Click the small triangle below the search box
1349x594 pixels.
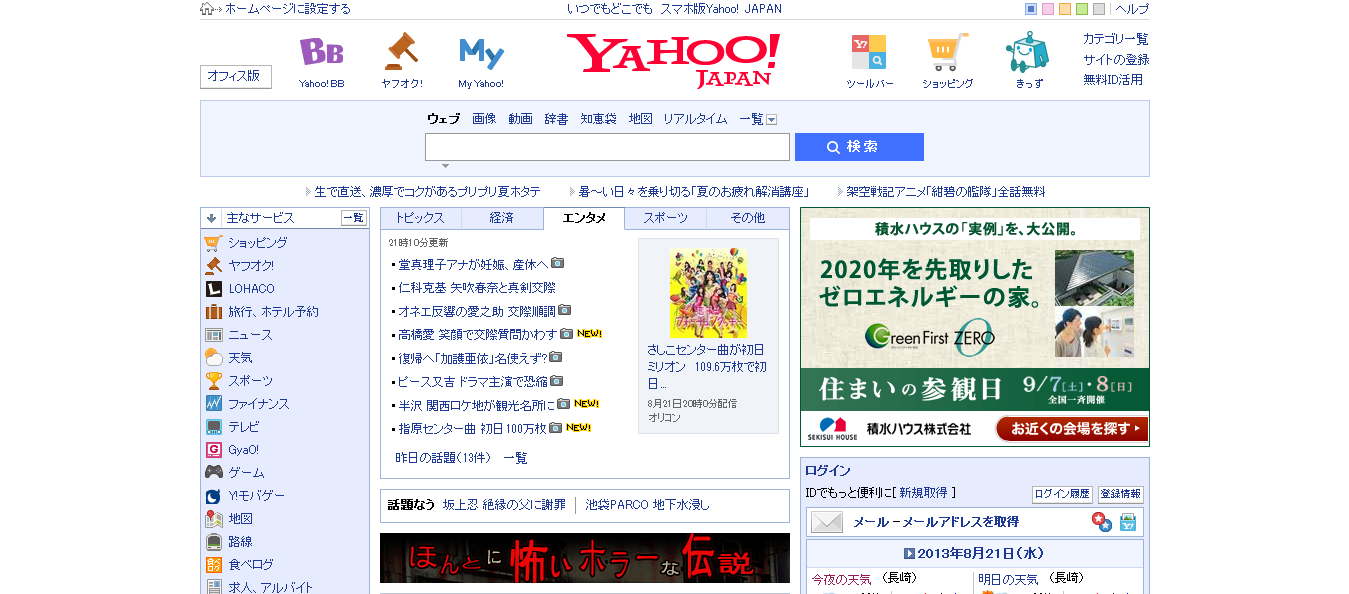coord(445,166)
